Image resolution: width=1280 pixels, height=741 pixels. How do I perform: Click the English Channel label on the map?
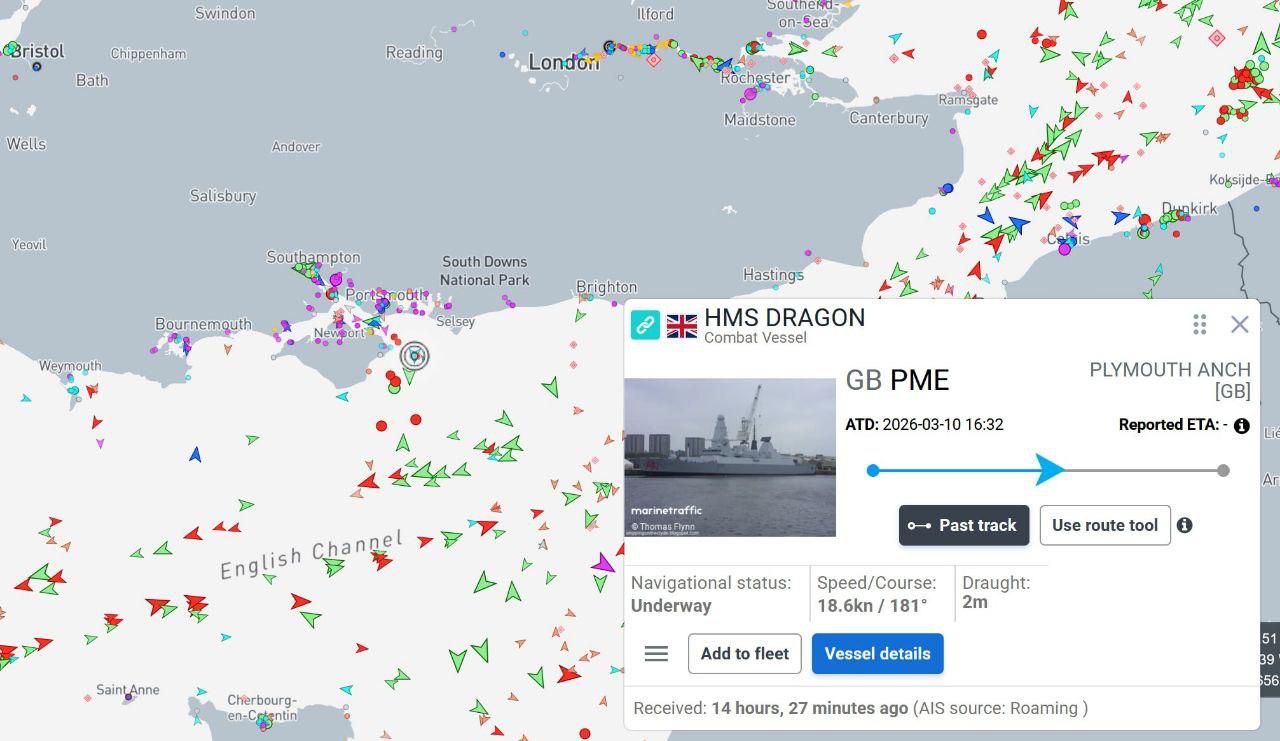311,554
